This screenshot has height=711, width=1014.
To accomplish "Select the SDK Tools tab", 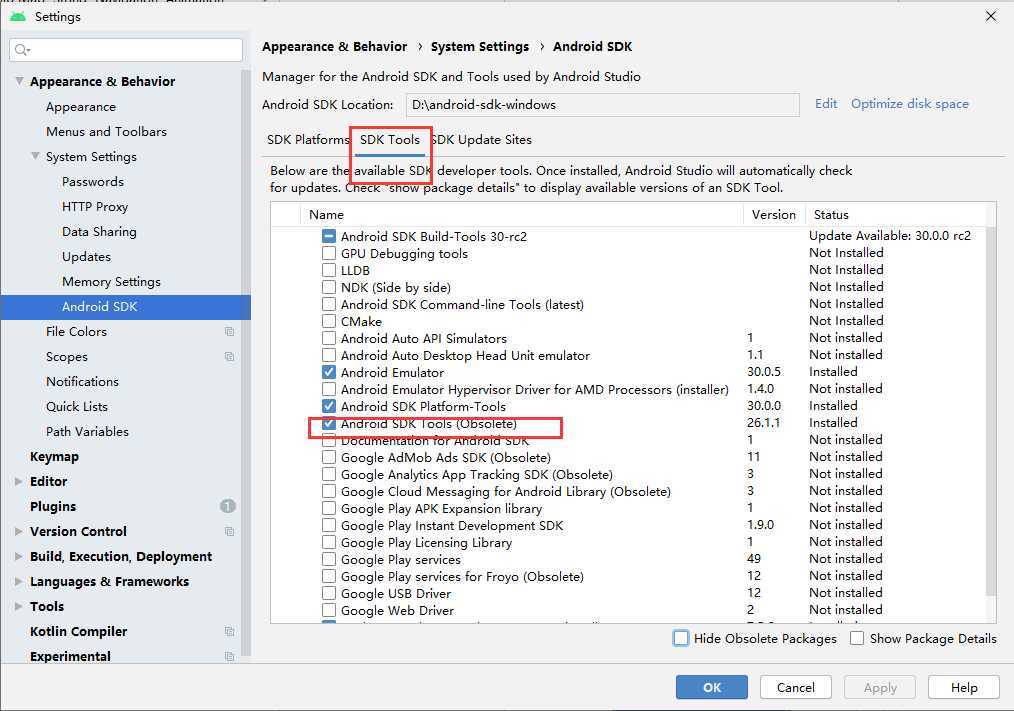I will (390, 140).
